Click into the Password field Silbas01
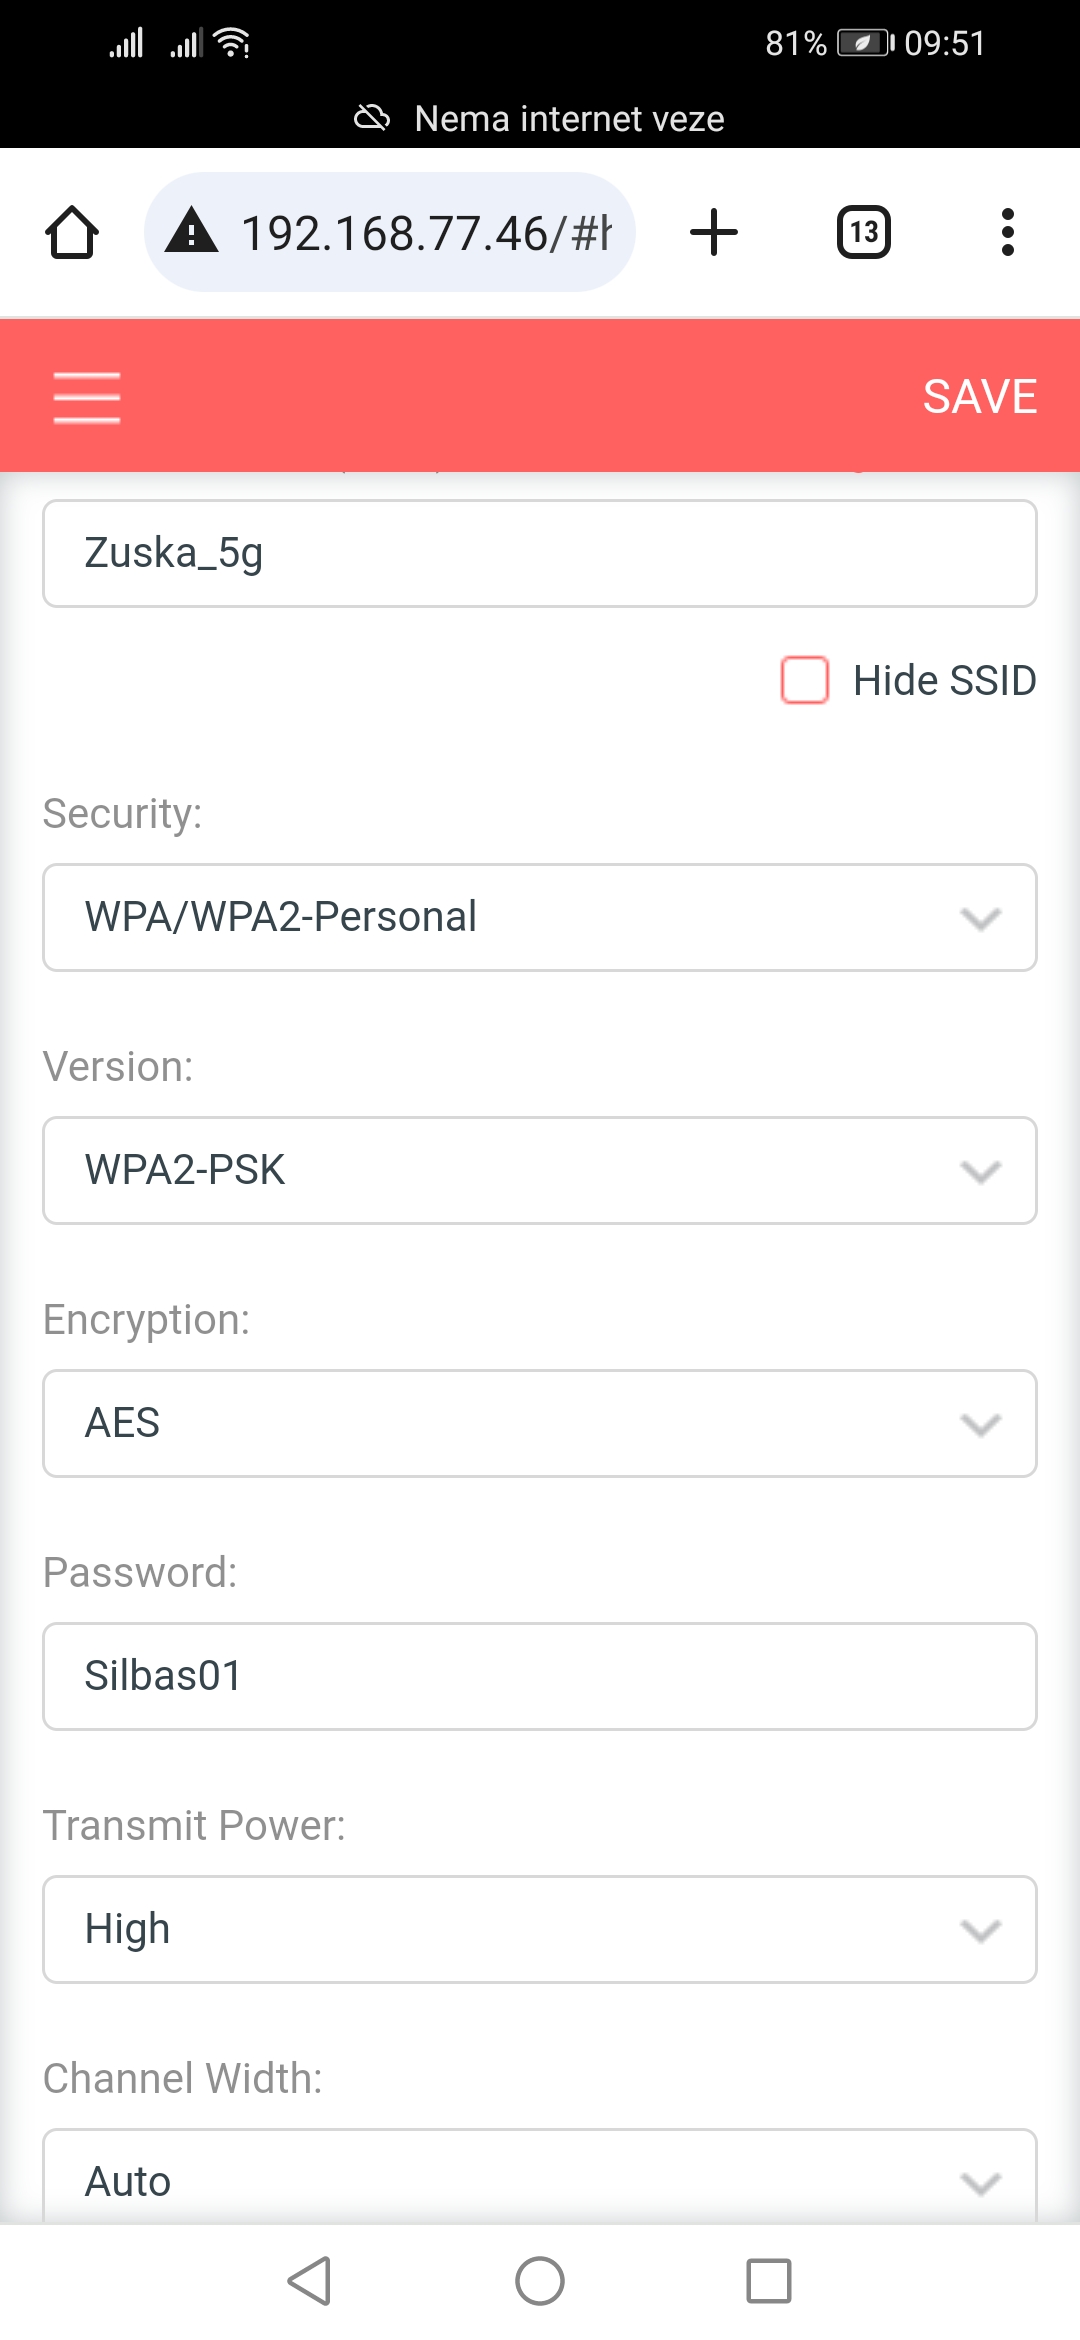Screen dimensions: 1080x2340 (540, 1676)
